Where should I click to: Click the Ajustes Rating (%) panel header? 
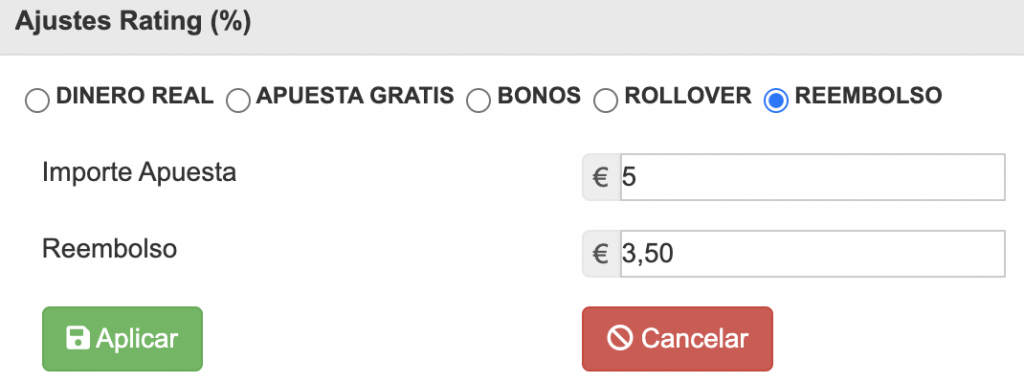coord(512,27)
